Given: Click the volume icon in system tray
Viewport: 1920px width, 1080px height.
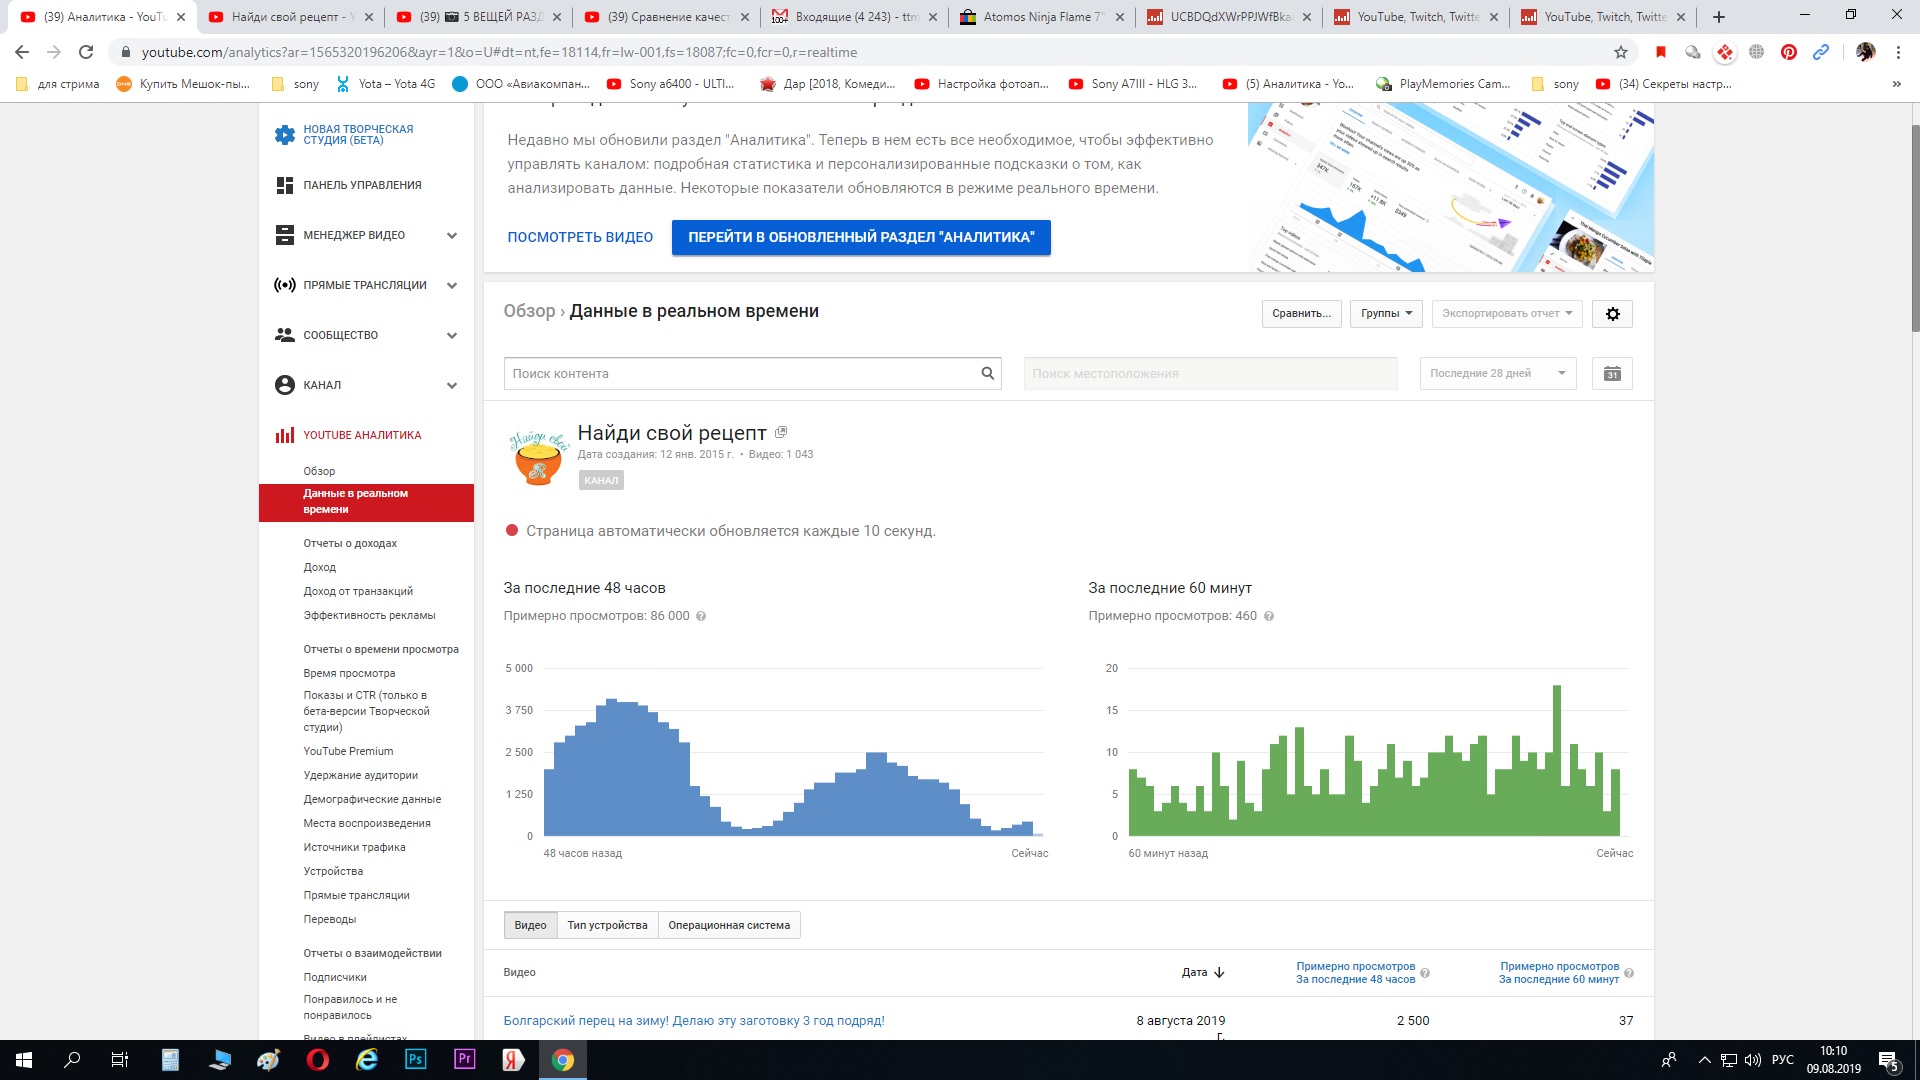Looking at the screenshot, I should (1752, 1060).
